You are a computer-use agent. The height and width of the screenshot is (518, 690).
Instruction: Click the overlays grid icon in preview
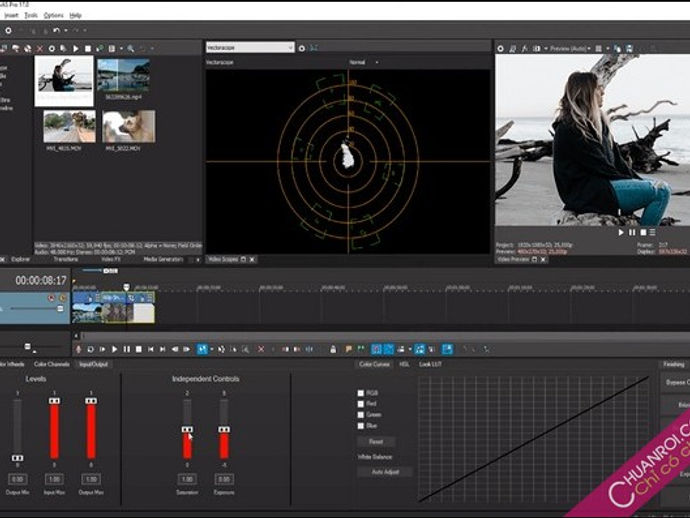(x=598, y=48)
